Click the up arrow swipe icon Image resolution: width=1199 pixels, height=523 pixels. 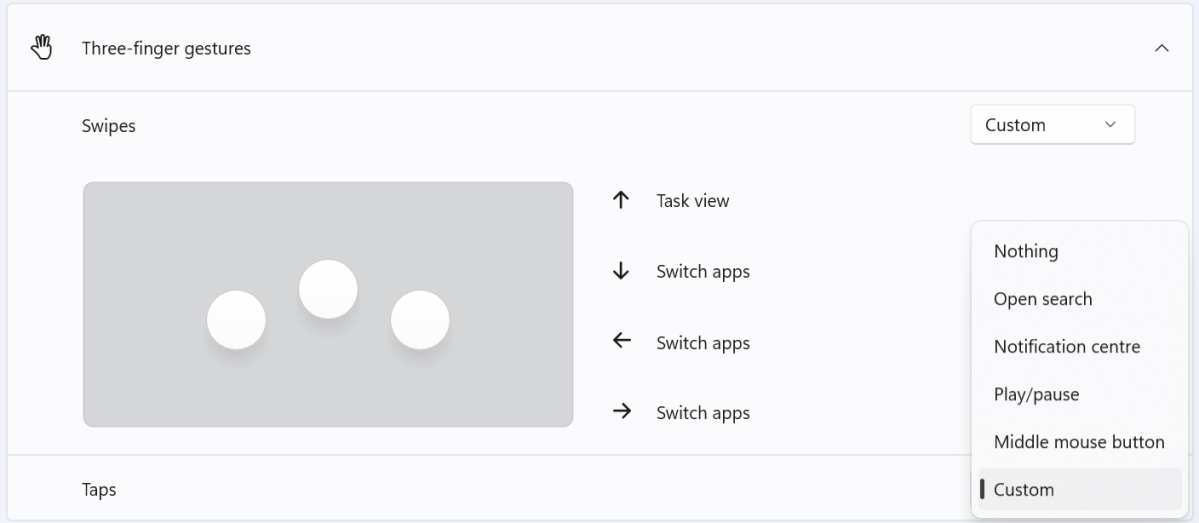tap(621, 200)
